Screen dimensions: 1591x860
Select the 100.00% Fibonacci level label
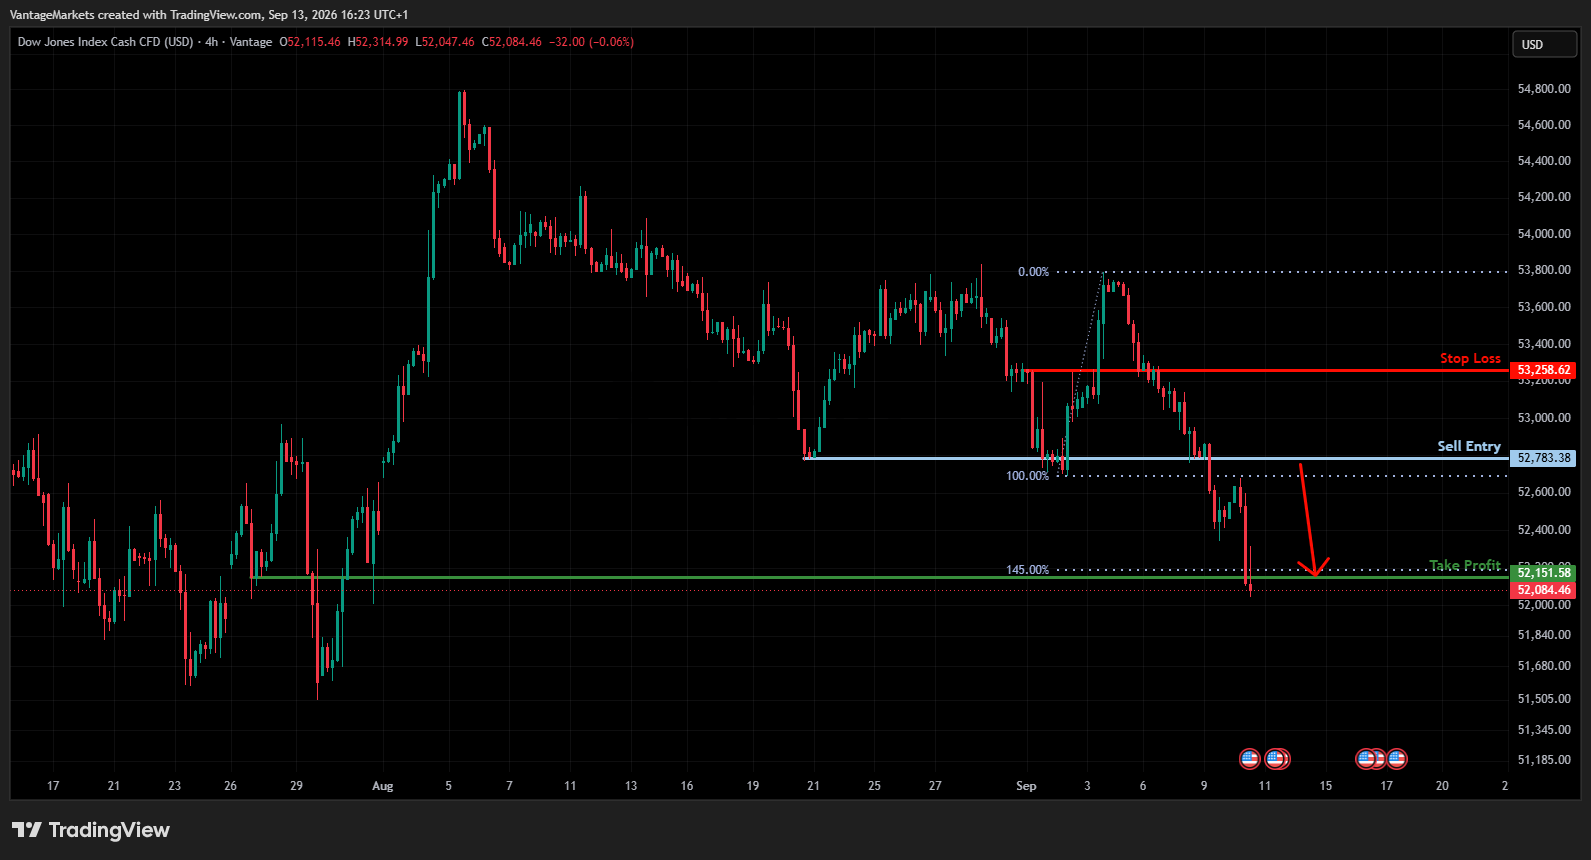click(1027, 476)
